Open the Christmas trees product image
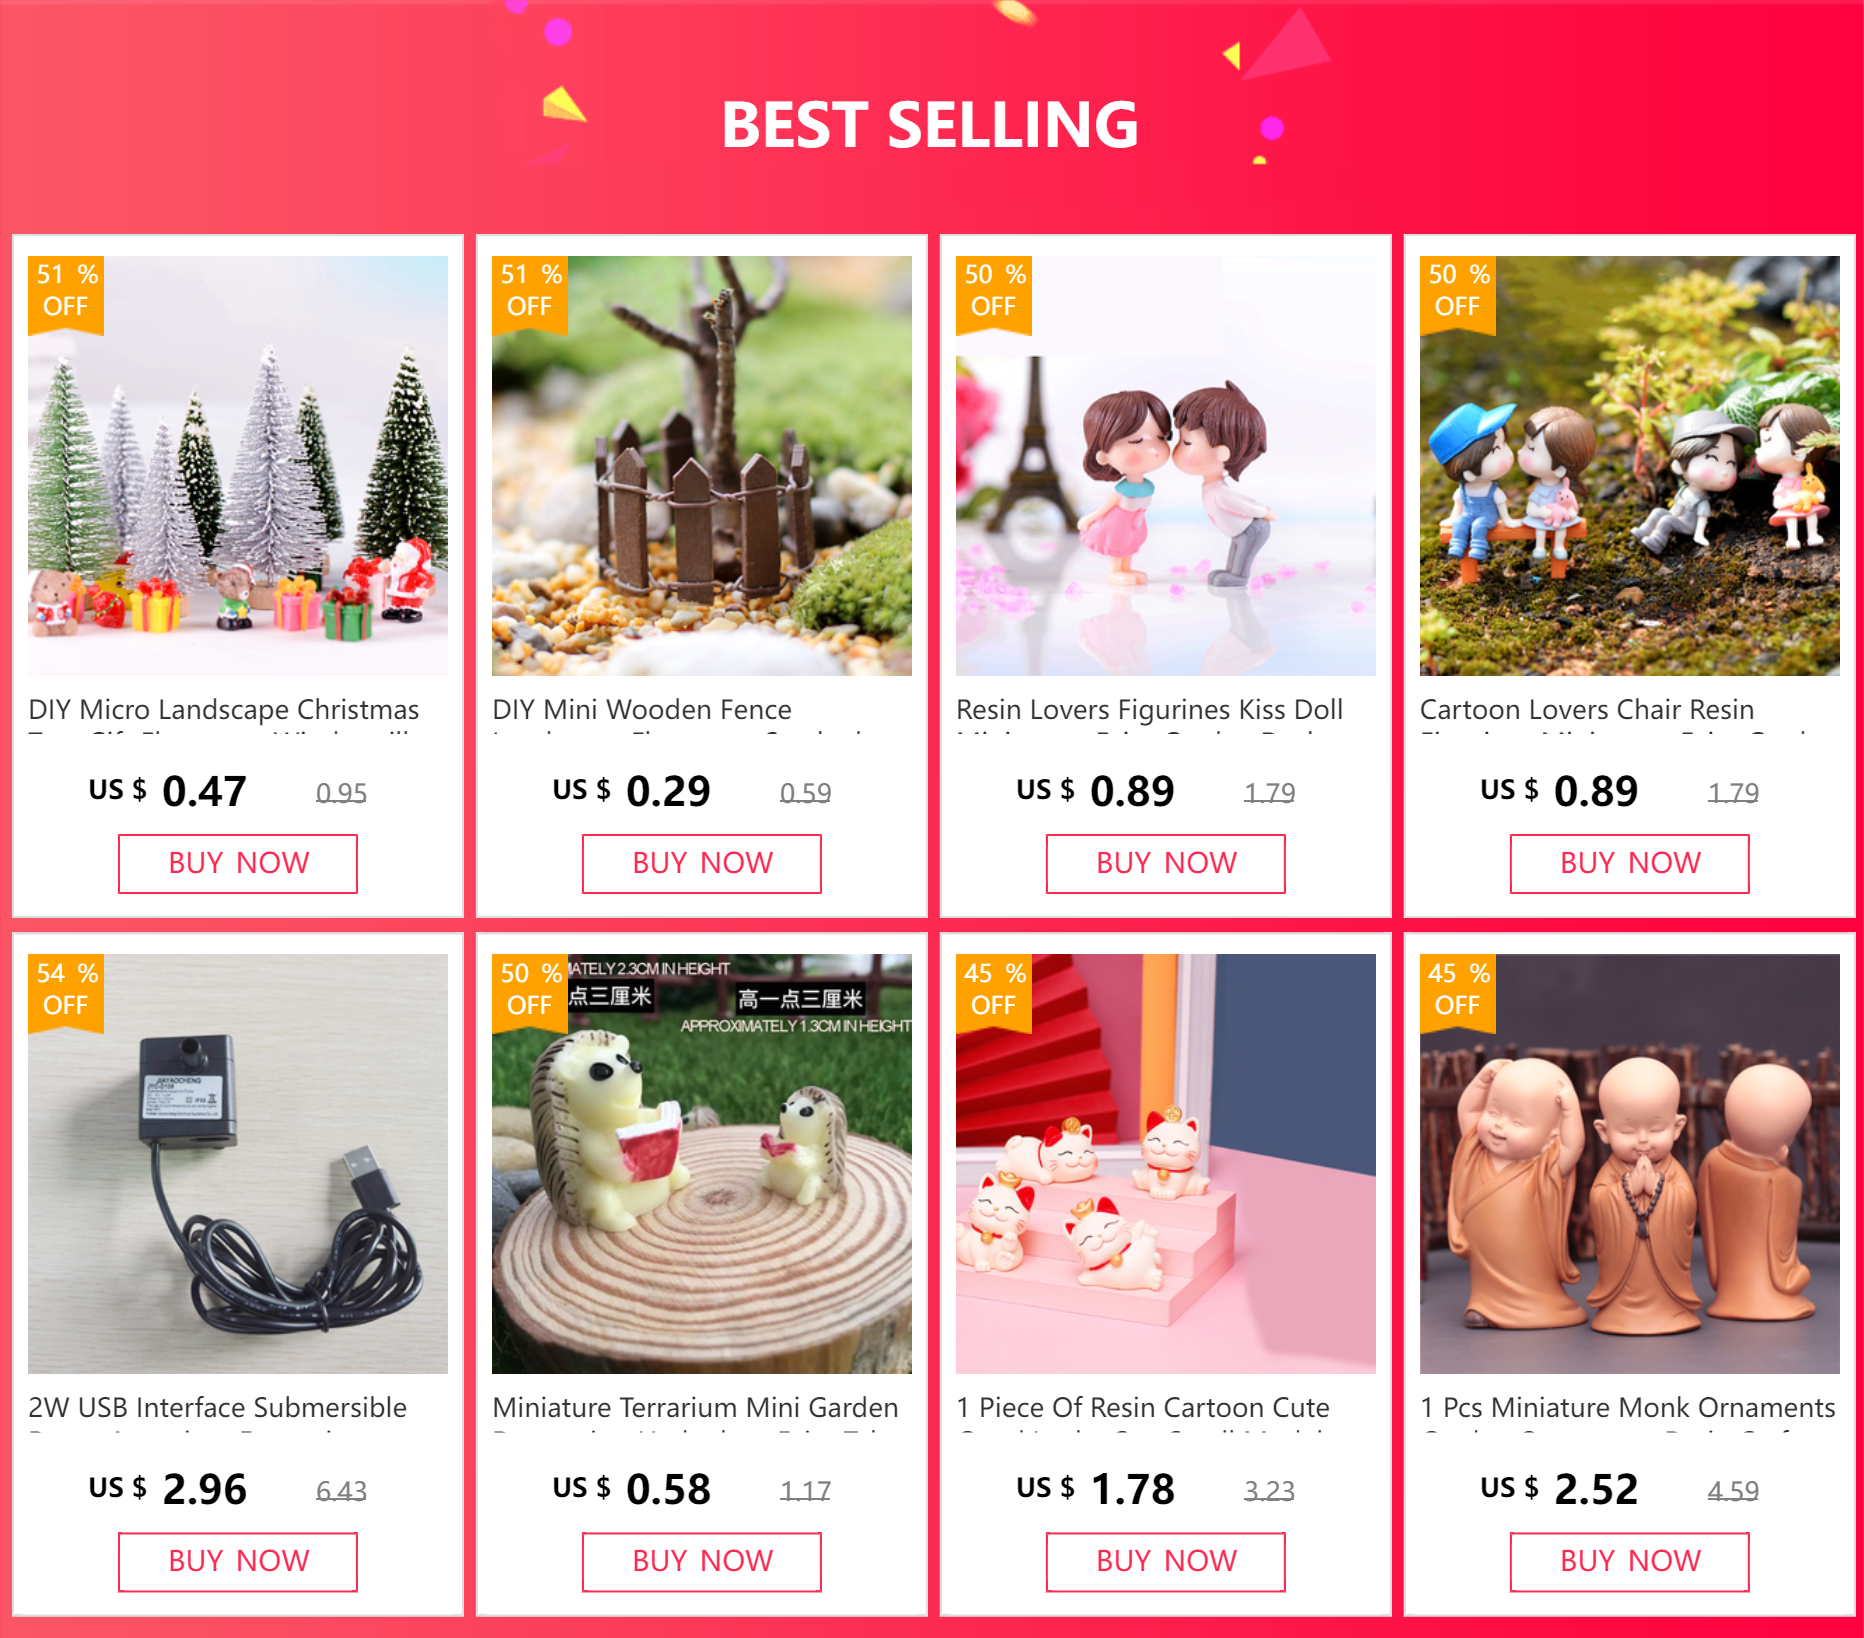The width and height of the screenshot is (1864, 1638). click(238, 466)
